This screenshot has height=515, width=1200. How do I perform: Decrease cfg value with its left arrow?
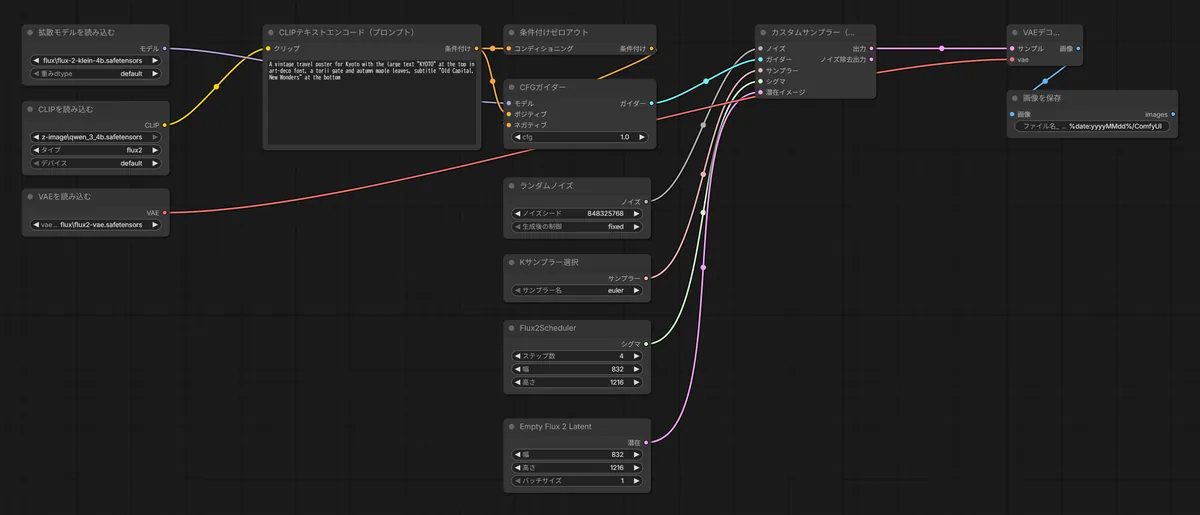coord(518,137)
